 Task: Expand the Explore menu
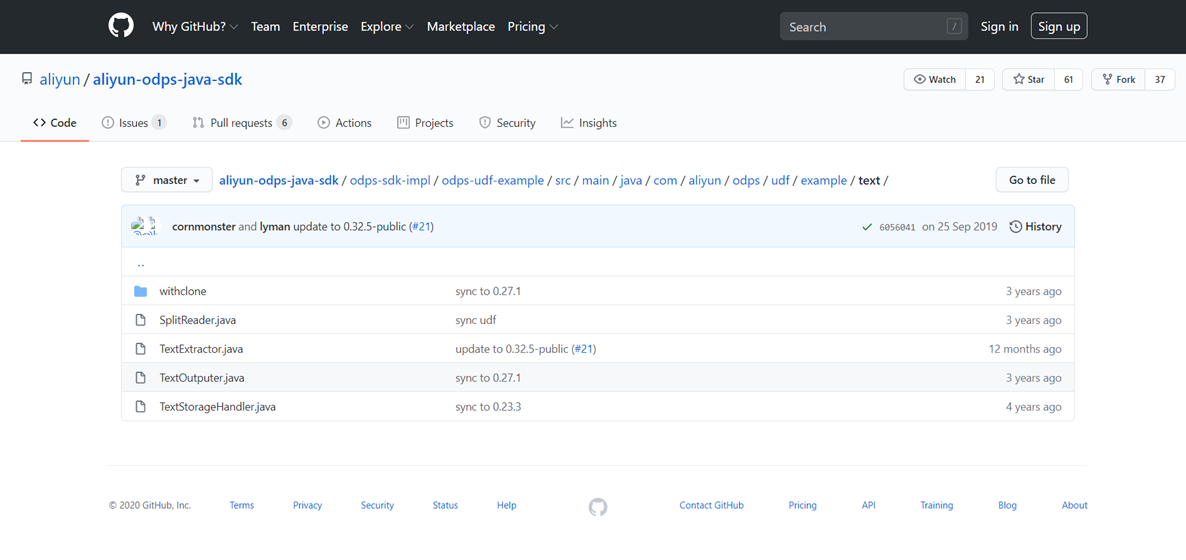387,26
